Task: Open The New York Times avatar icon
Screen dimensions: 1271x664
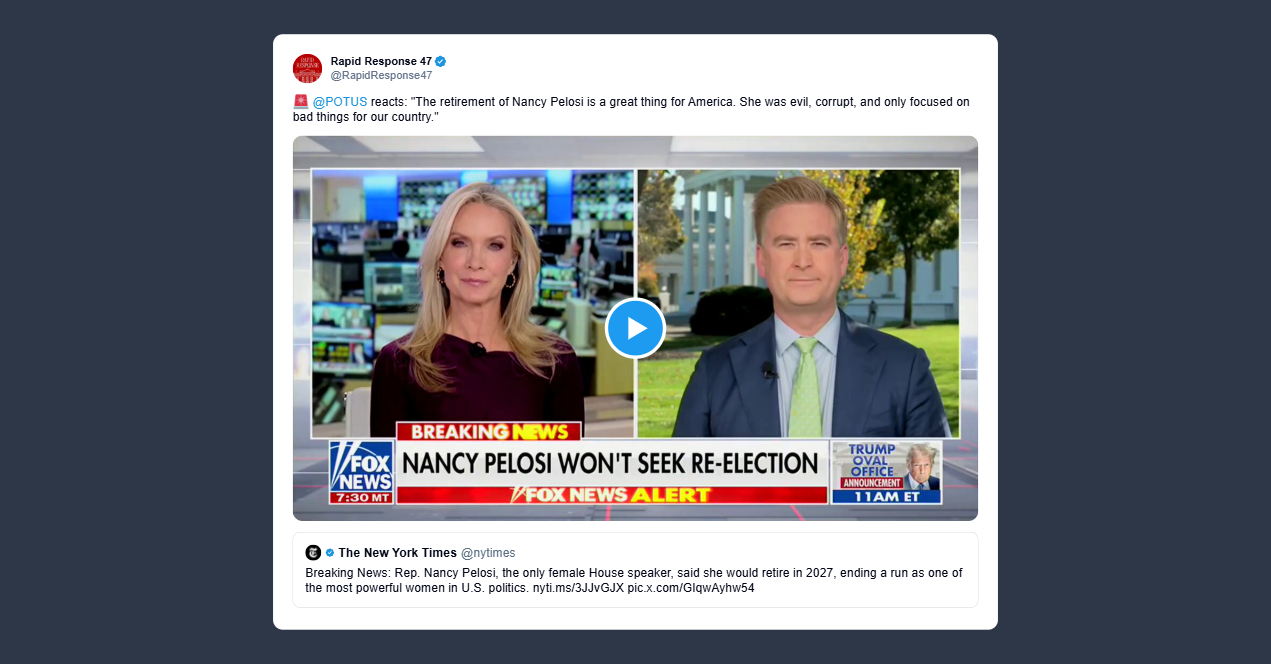Action: 313,552
